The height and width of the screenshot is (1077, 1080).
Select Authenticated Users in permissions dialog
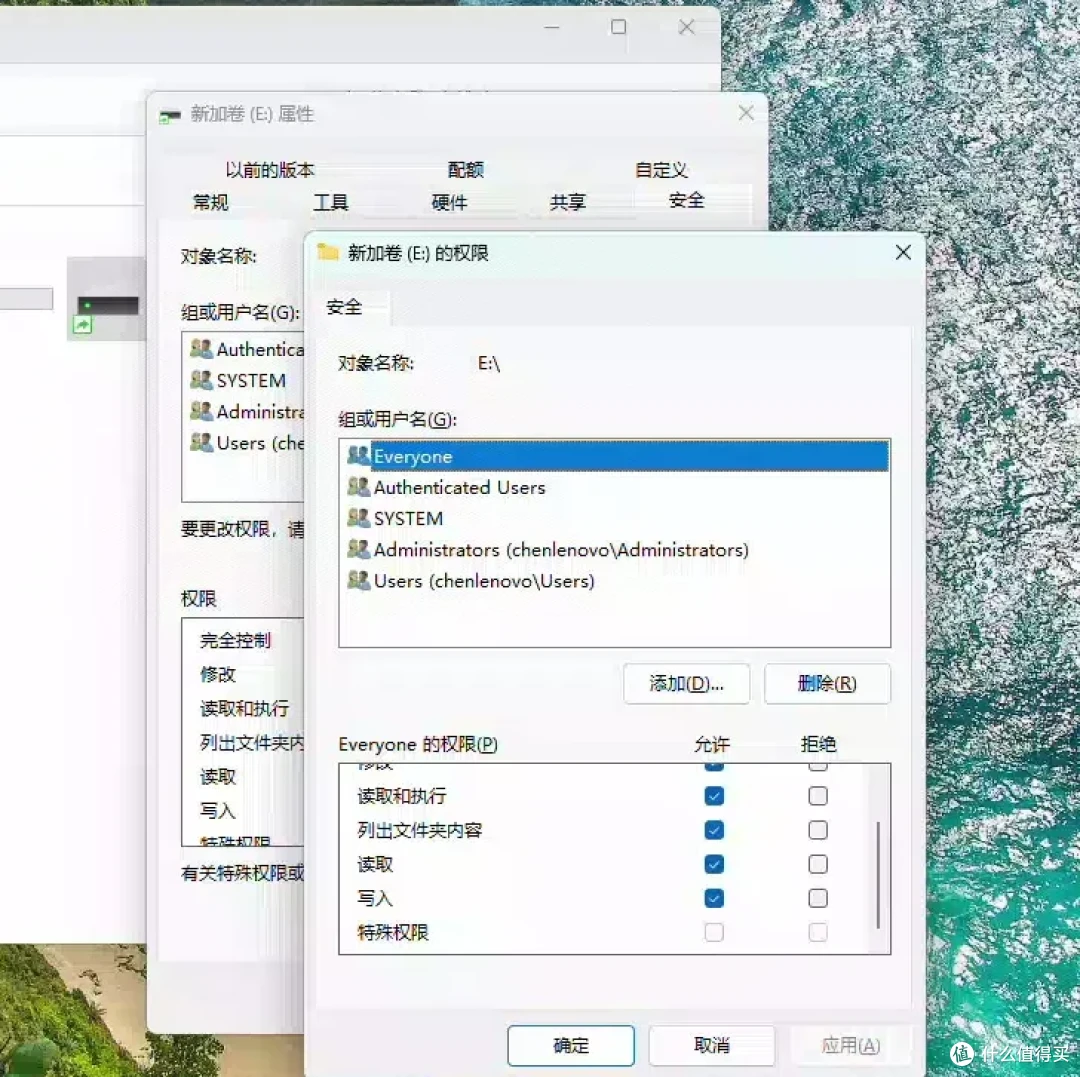[459, 488]
